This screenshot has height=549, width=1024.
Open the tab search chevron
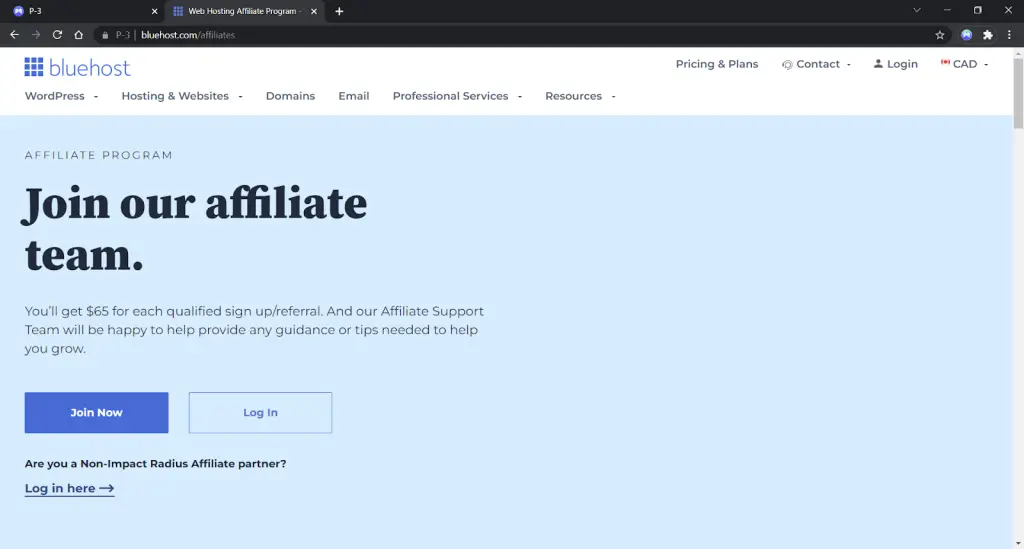tap(917, 10)
